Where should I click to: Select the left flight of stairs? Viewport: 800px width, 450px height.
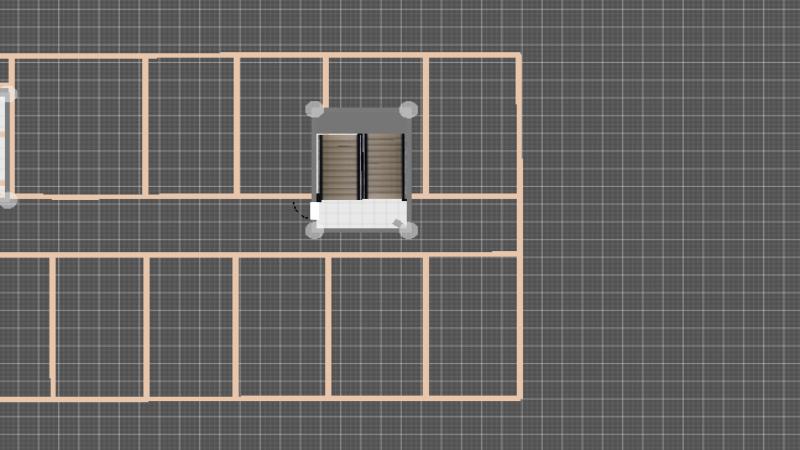(x=340, y=165)
